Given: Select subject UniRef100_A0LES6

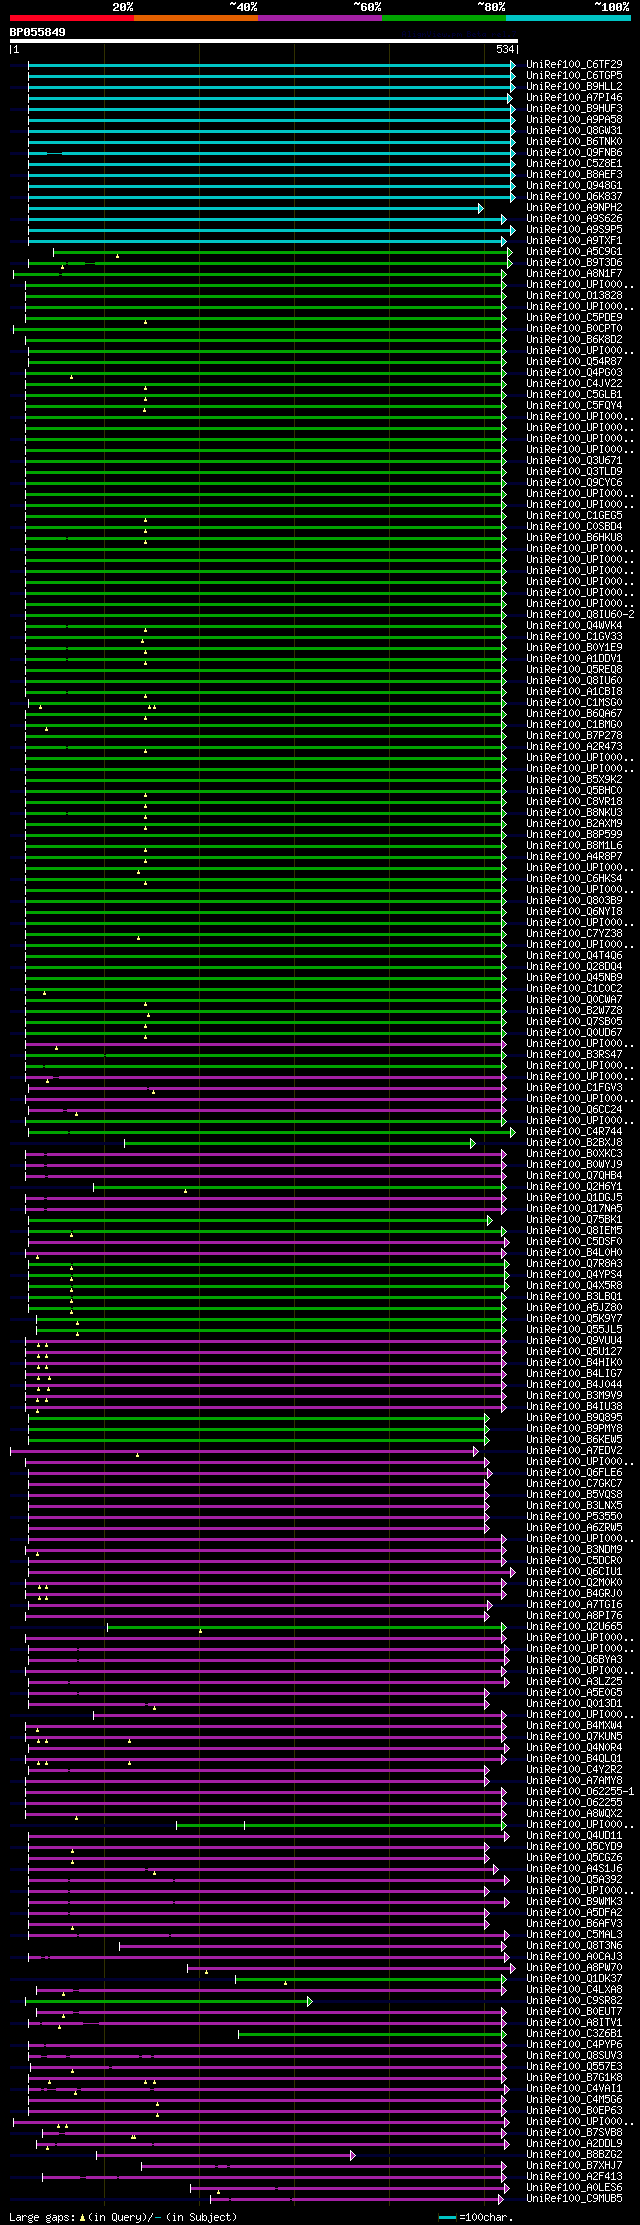Looking at the screenshot, I should coord(574,2188).
